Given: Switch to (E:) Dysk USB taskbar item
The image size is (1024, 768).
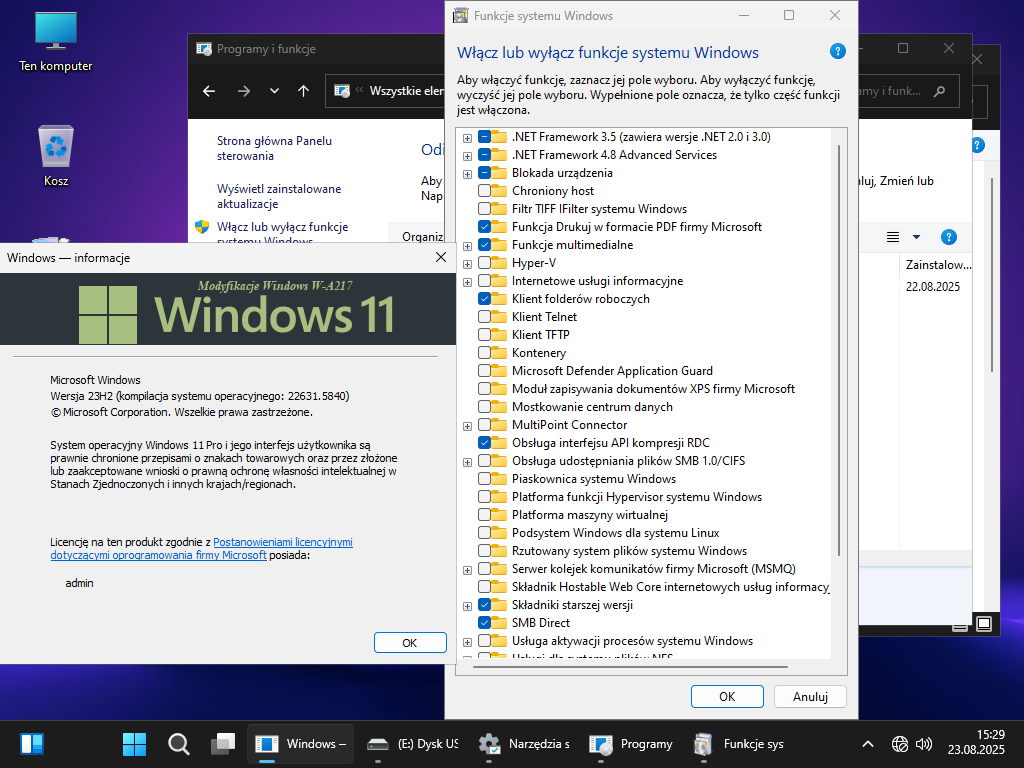Looking at the screenshot, I should 412,744.
